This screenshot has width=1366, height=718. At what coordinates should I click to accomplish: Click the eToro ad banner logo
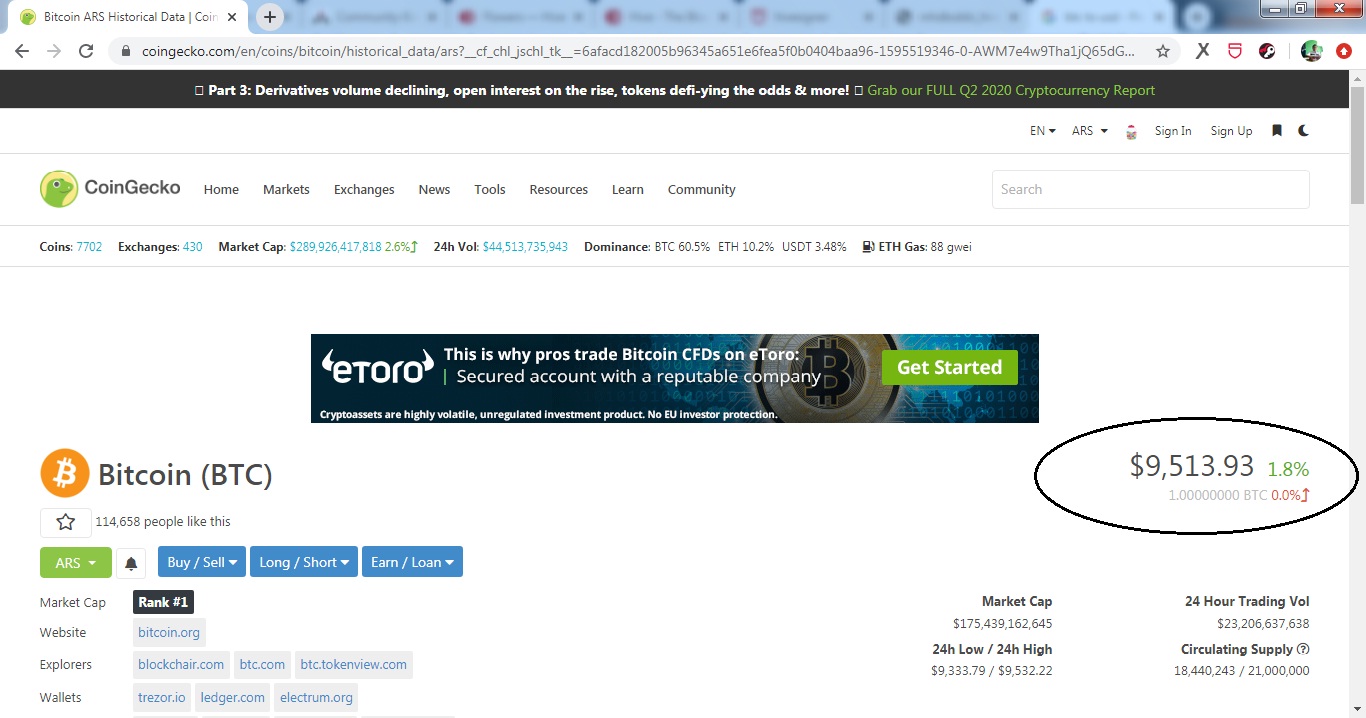point(377,369)
